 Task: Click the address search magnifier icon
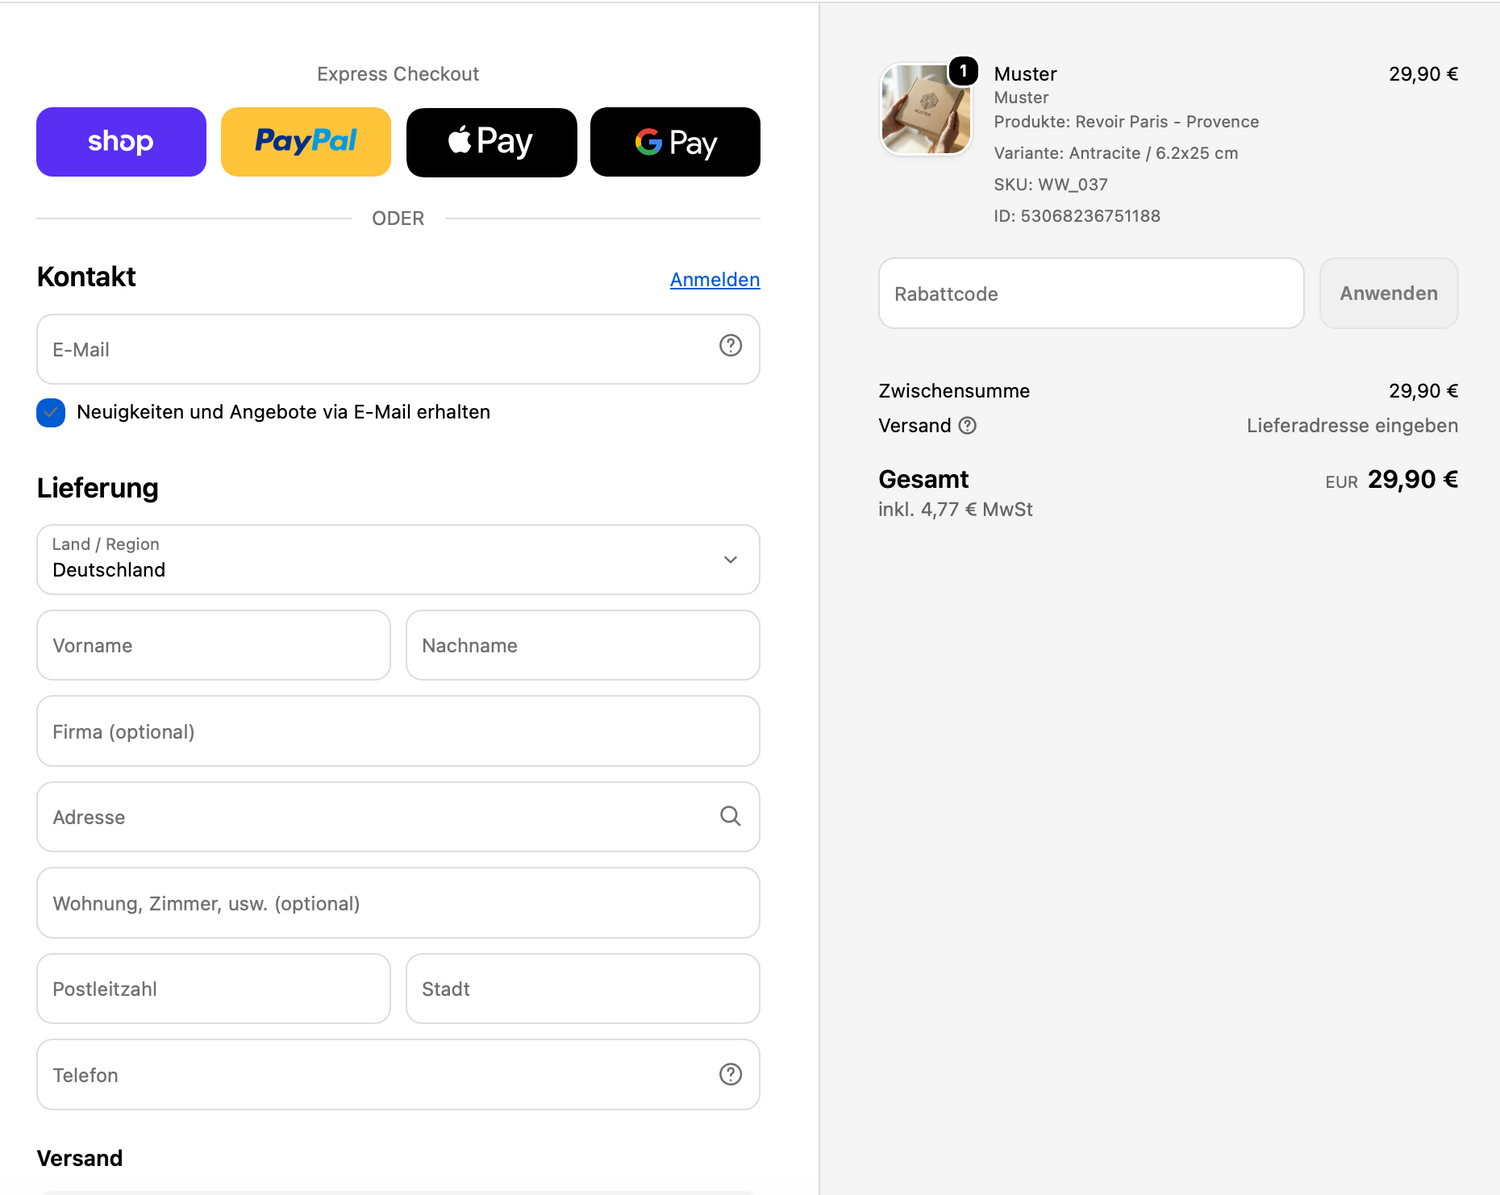(x=731, y=816)
